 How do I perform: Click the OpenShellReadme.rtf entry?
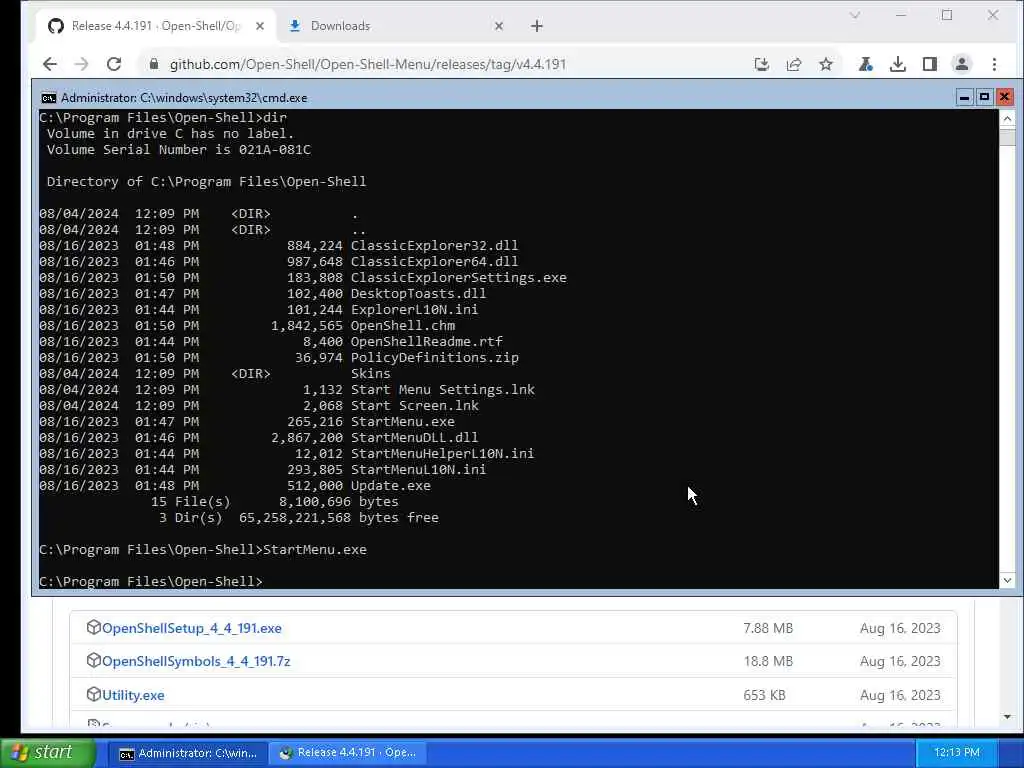(426, 342)
